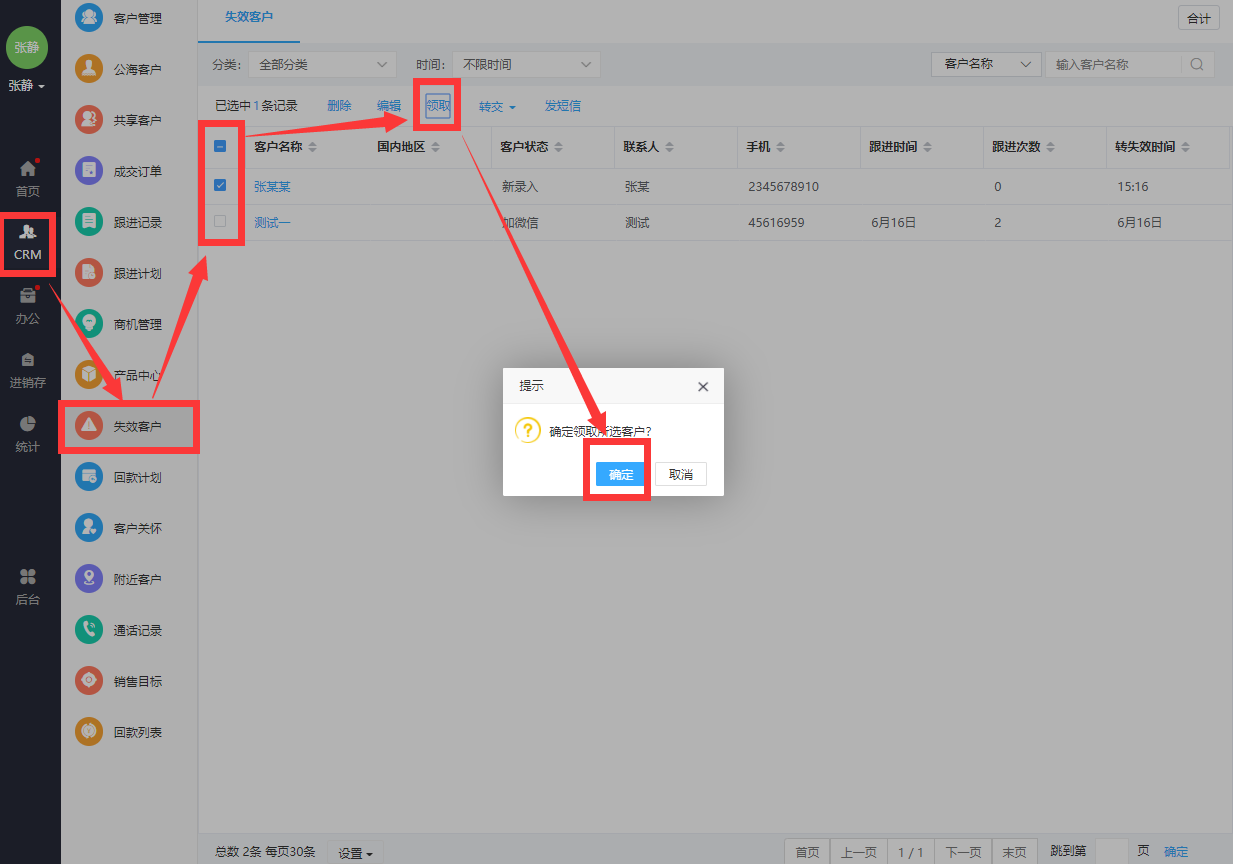Viewport: 1233px width, 864px height.
Task: Open 客户管理 menu label
Action: [138, 18]
